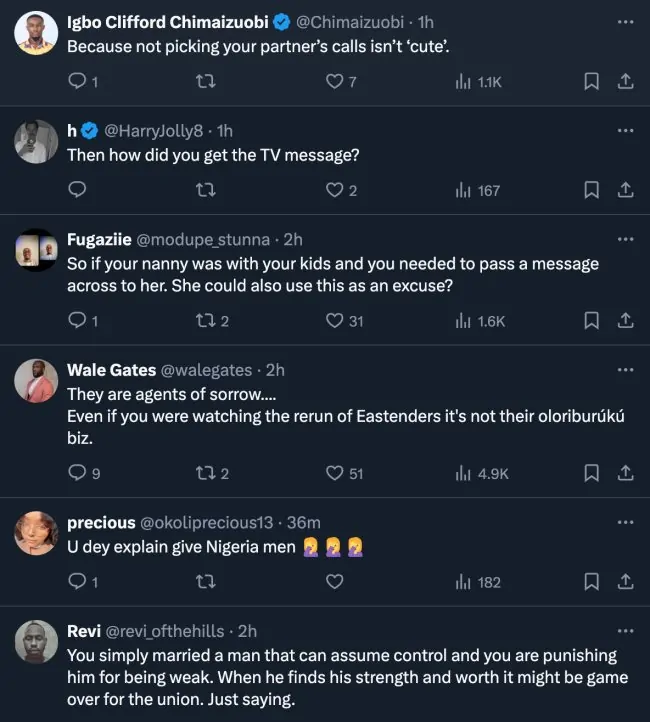The height and width of the screenshot is (722, 650).
Task: Bookmark Fugaziie's tweet
Action: pos(591,321)
